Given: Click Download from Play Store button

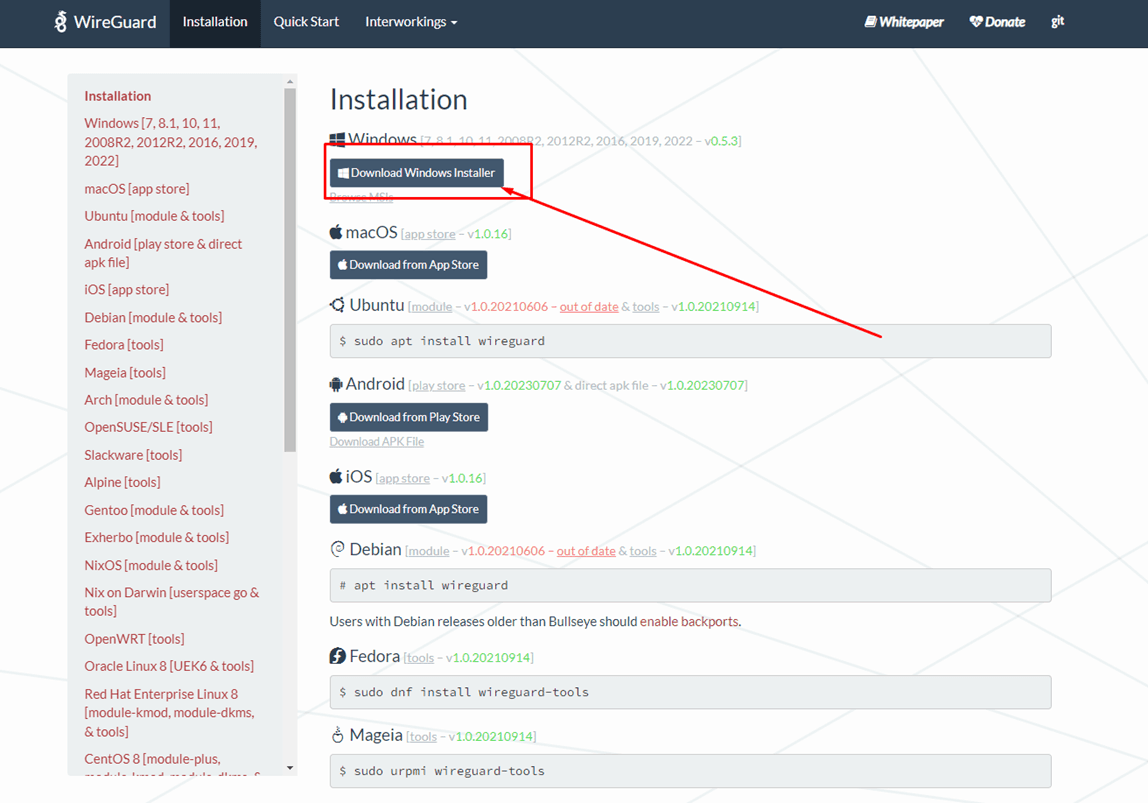Looking at the screenshot, I should click(408, 417).
